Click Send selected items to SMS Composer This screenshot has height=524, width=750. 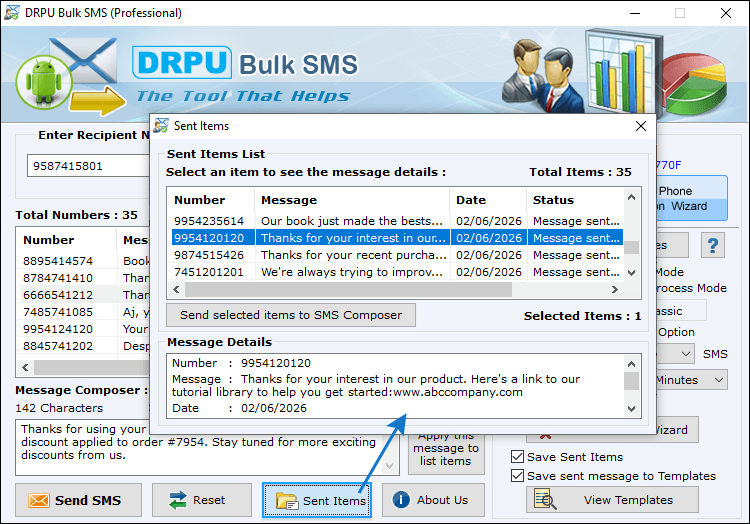click(291, 315)
